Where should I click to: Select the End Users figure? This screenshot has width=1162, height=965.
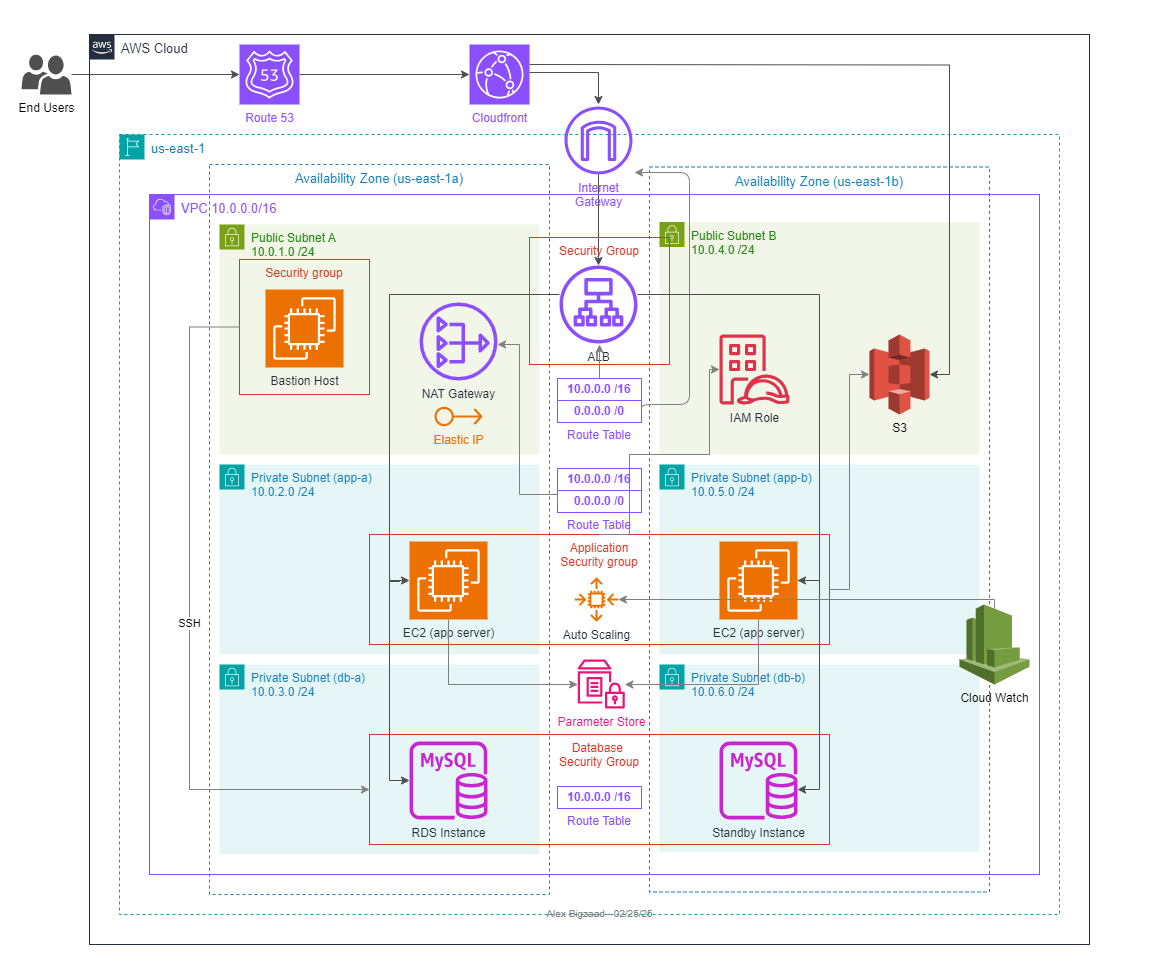(45, 73)
